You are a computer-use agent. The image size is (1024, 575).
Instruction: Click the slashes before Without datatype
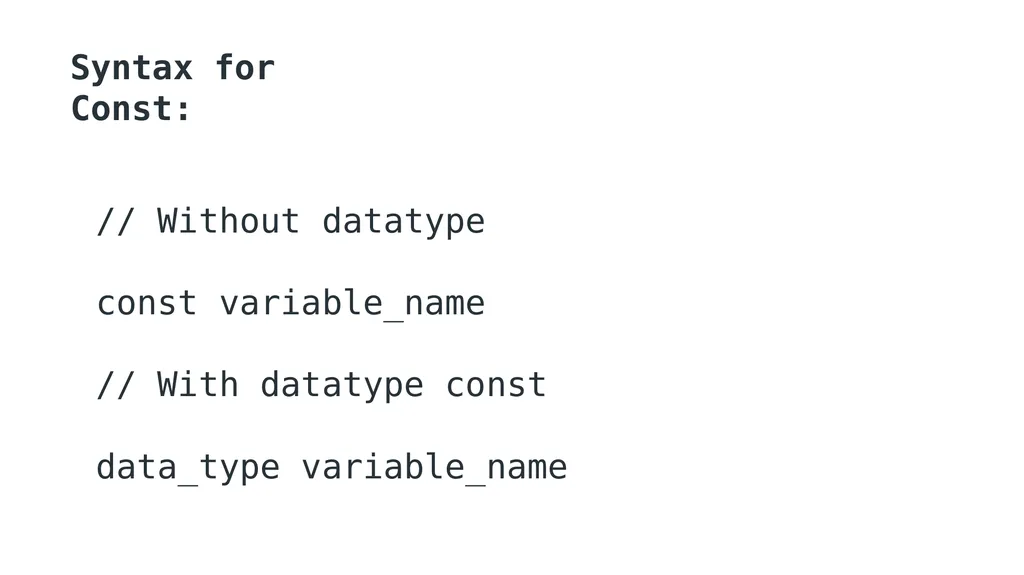pos(116,221)
